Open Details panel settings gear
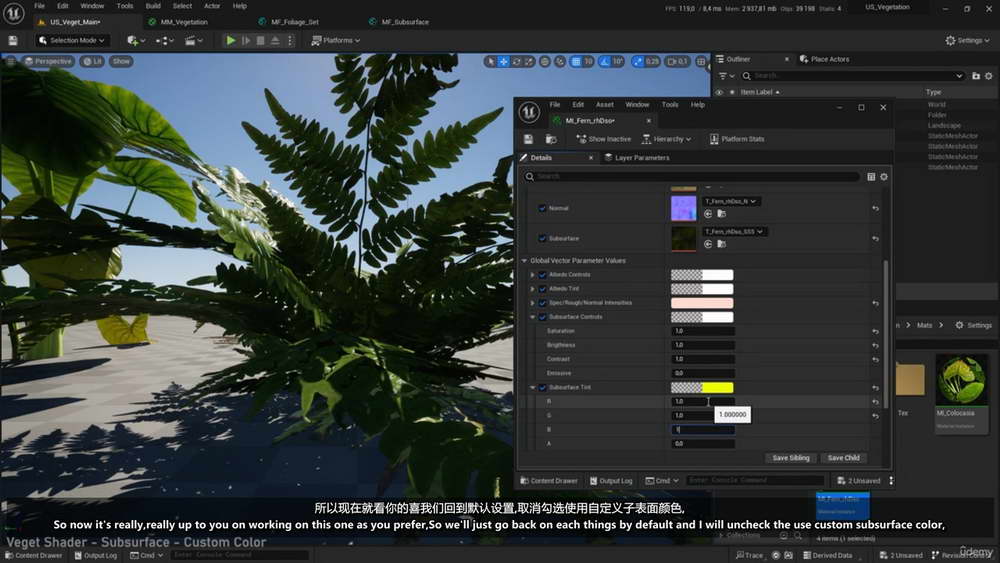 pyautogui.click(x=884, y=177)
